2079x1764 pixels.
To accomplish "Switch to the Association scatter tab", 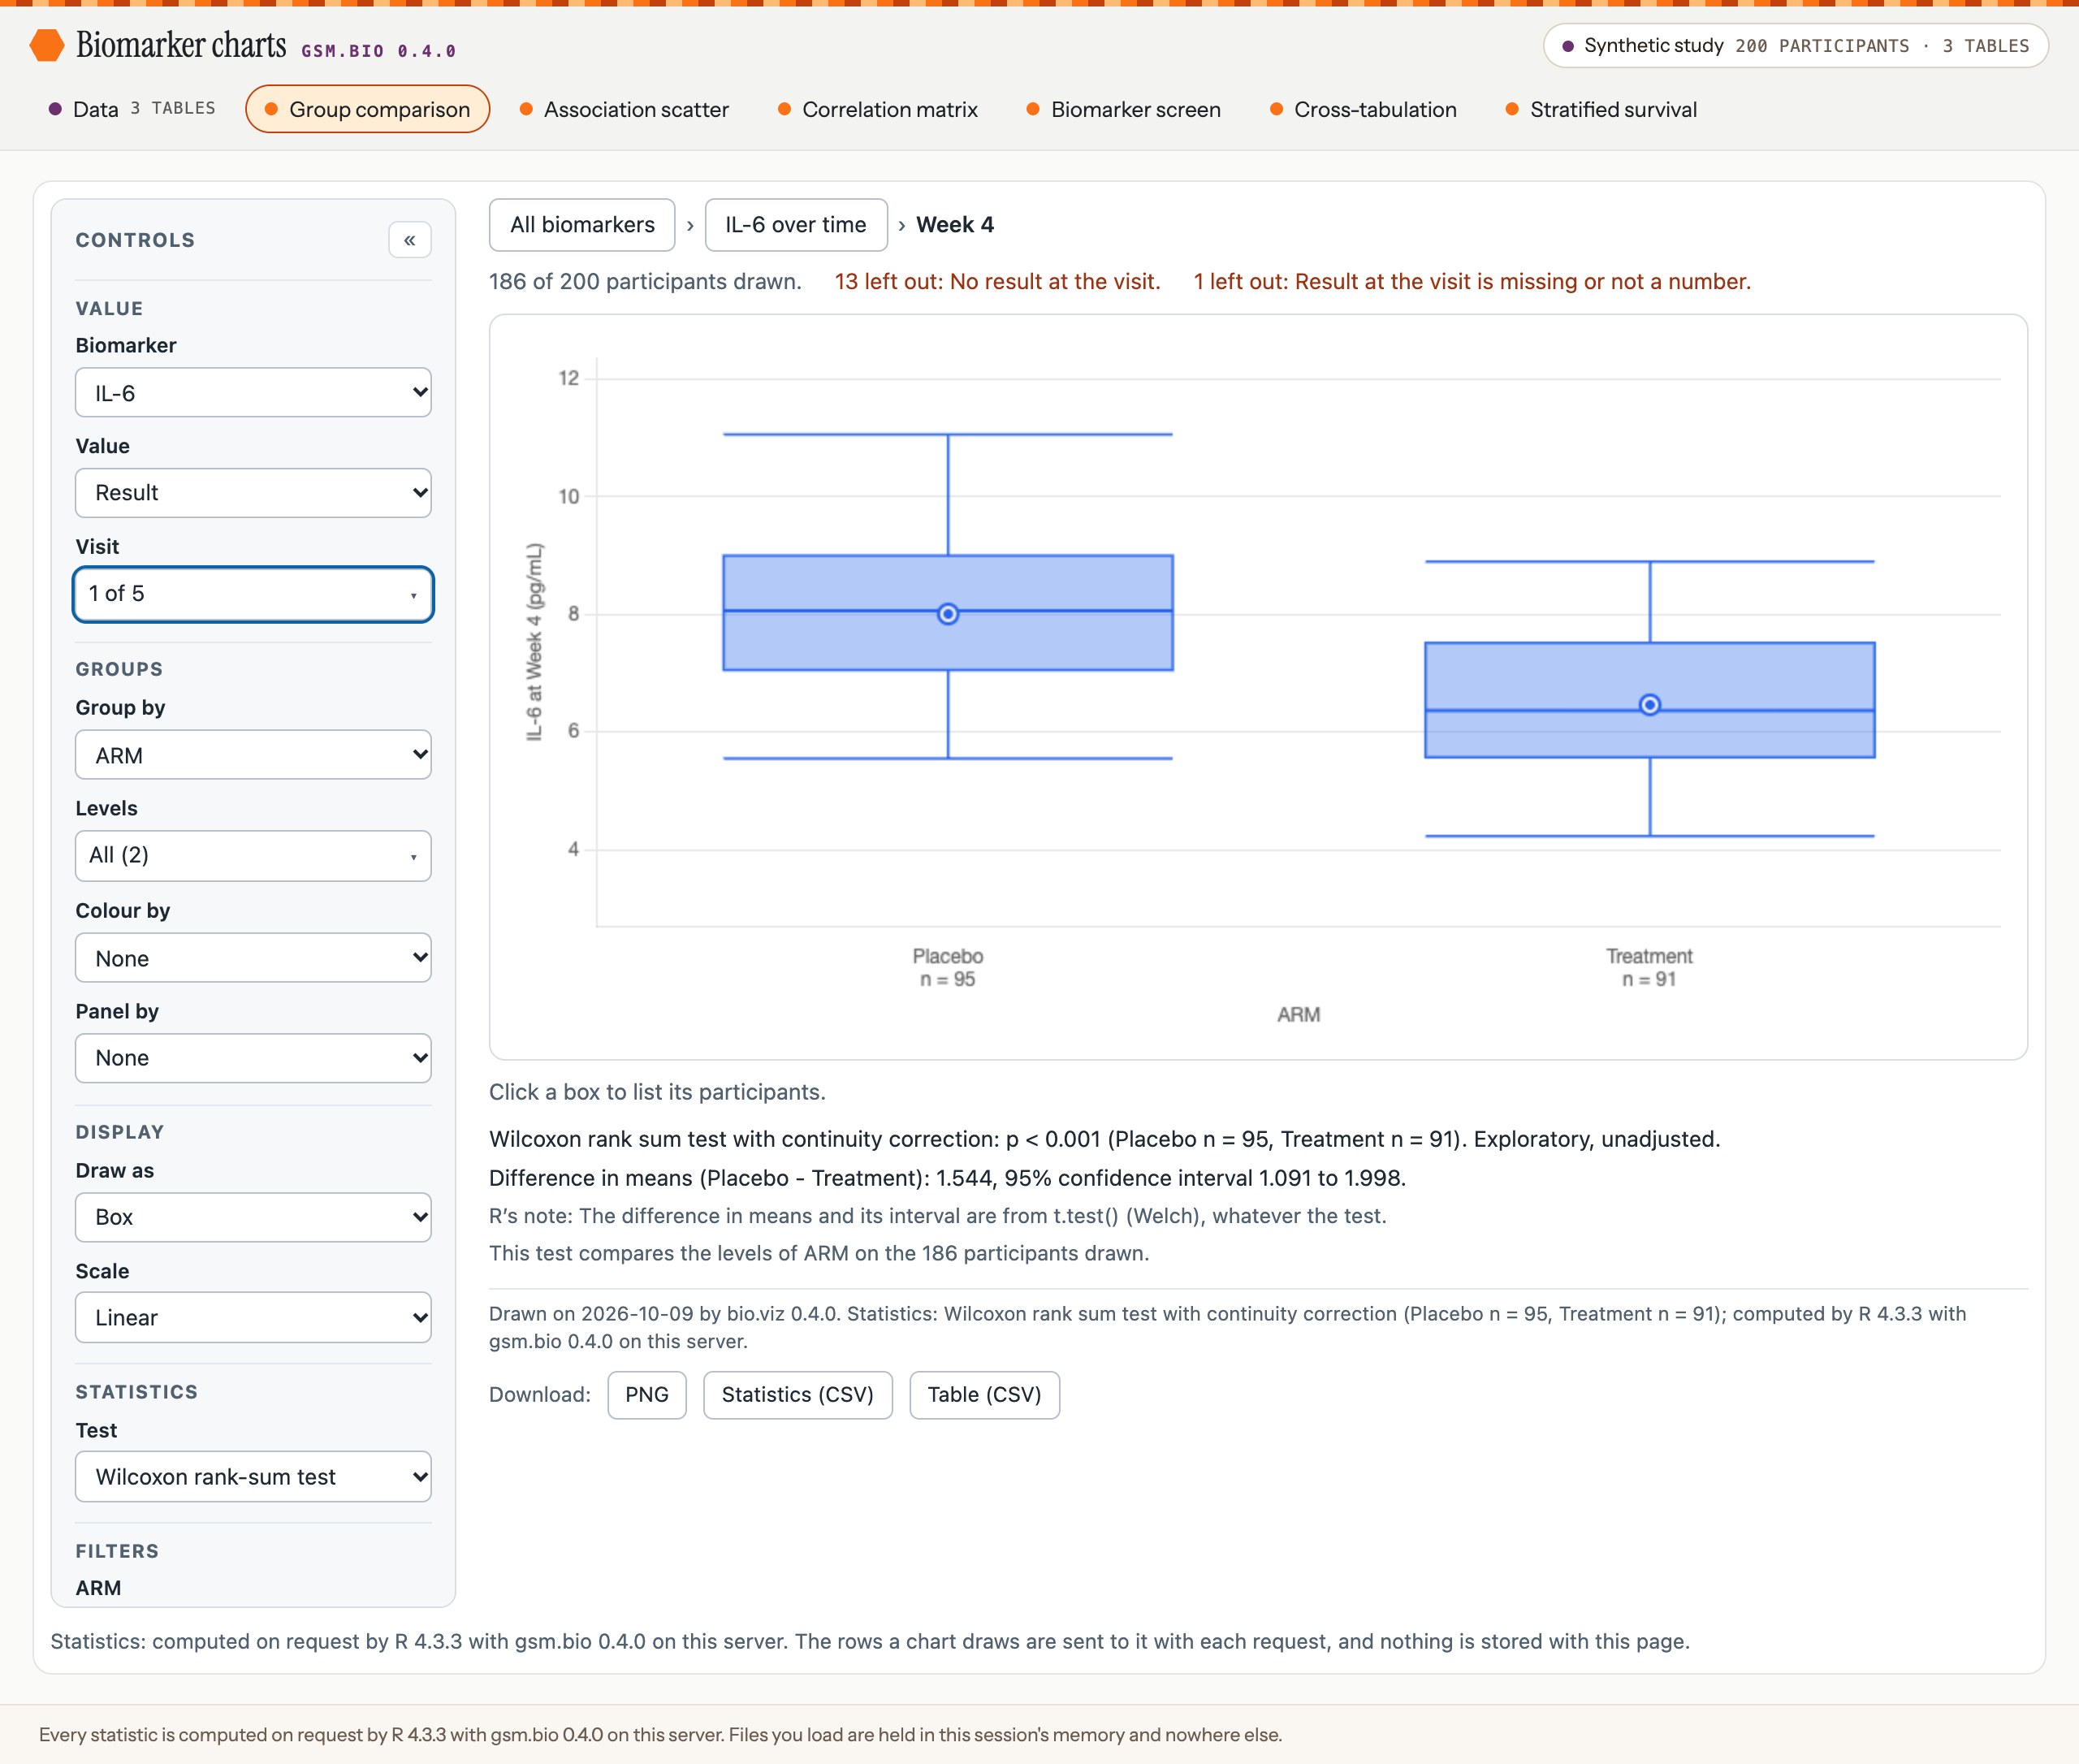I will (x=624, y=109).
